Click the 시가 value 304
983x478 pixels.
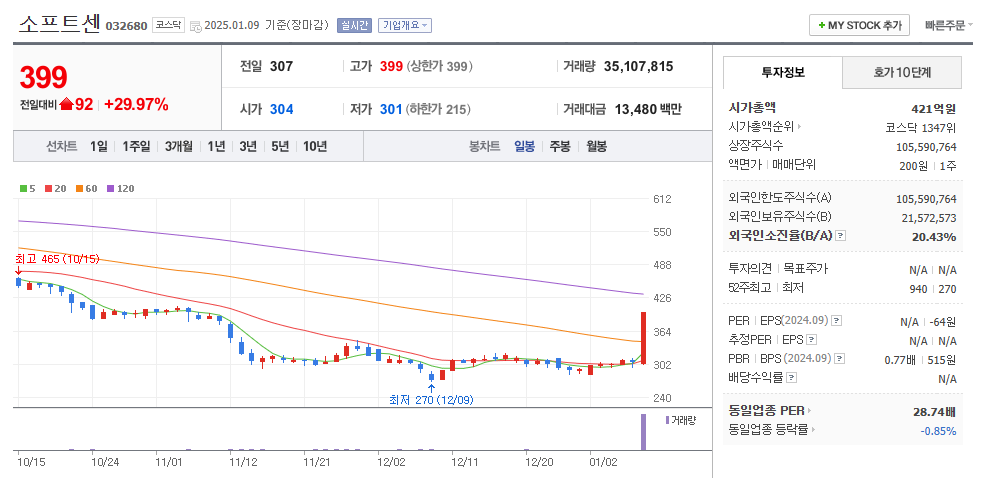(281, 109)
